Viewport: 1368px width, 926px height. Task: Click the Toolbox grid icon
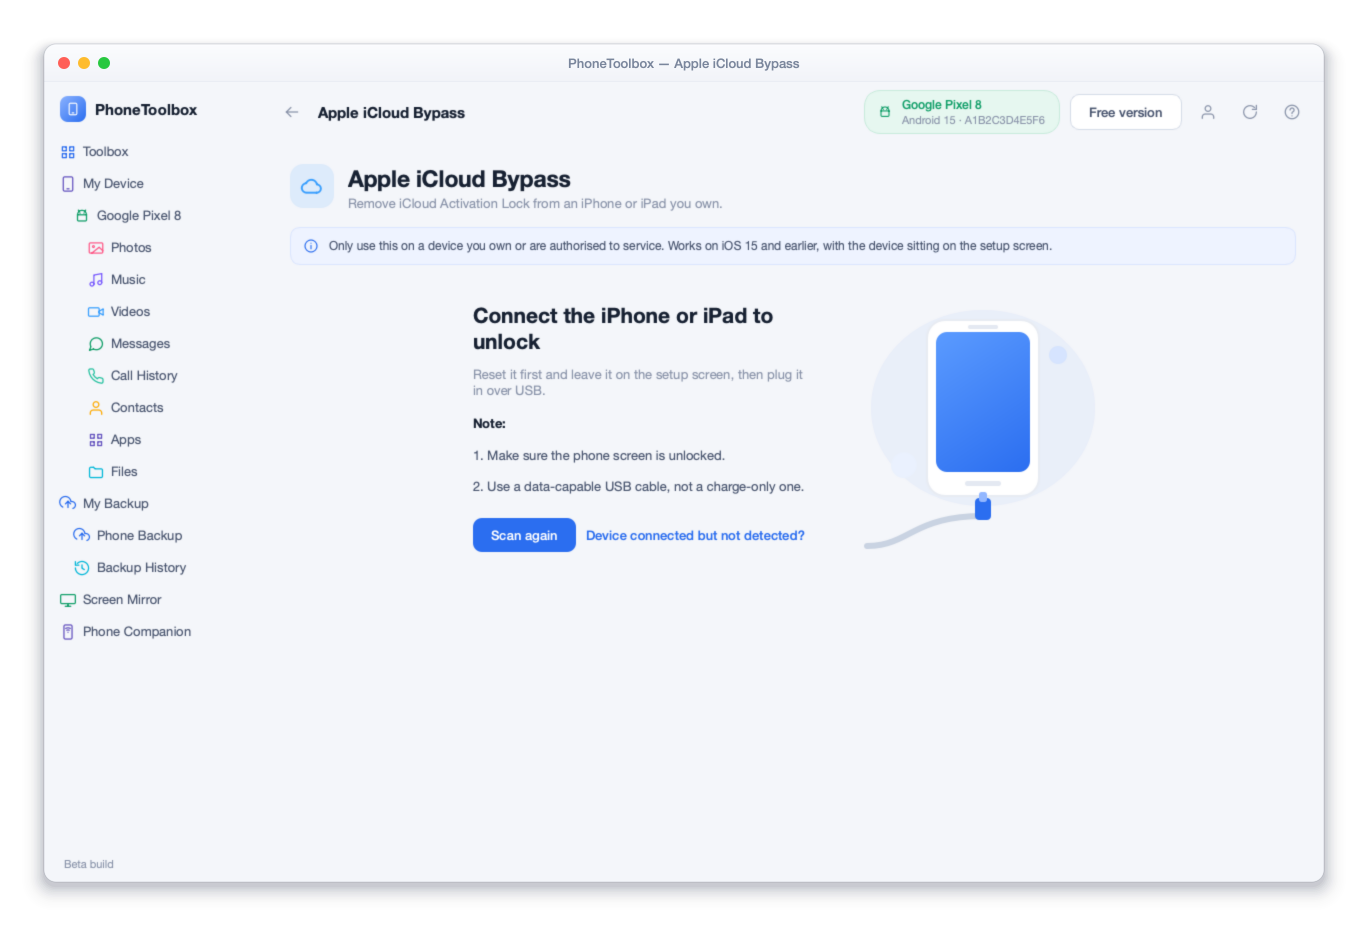click(x=68, y=152)
